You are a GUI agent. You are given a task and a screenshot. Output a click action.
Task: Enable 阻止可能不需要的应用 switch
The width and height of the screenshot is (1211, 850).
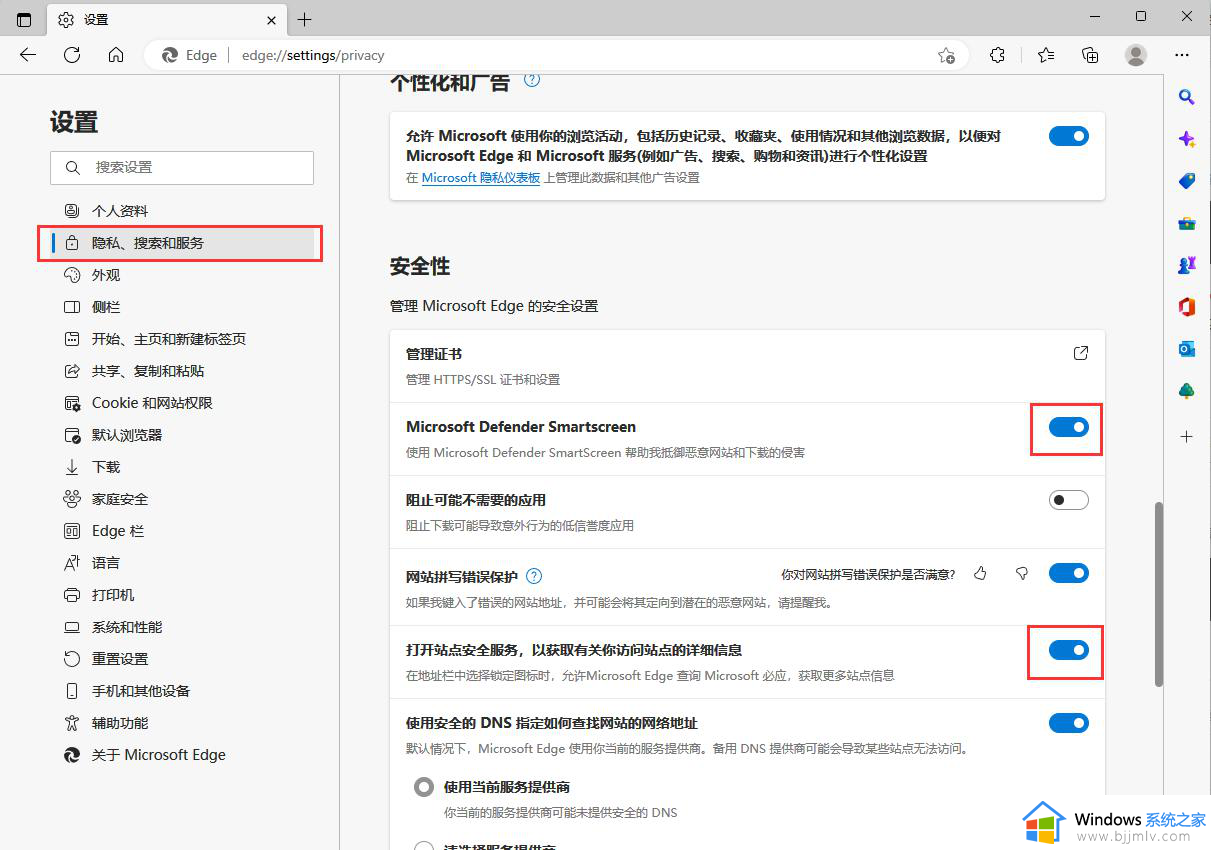pyautogui.click(x=1068, y=500)
